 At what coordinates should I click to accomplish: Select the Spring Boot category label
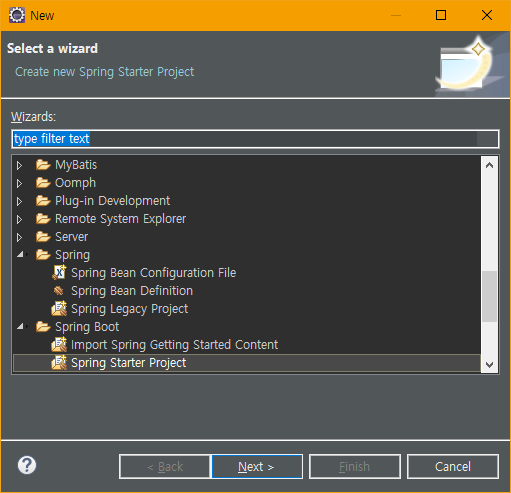[x=87, y=327]
